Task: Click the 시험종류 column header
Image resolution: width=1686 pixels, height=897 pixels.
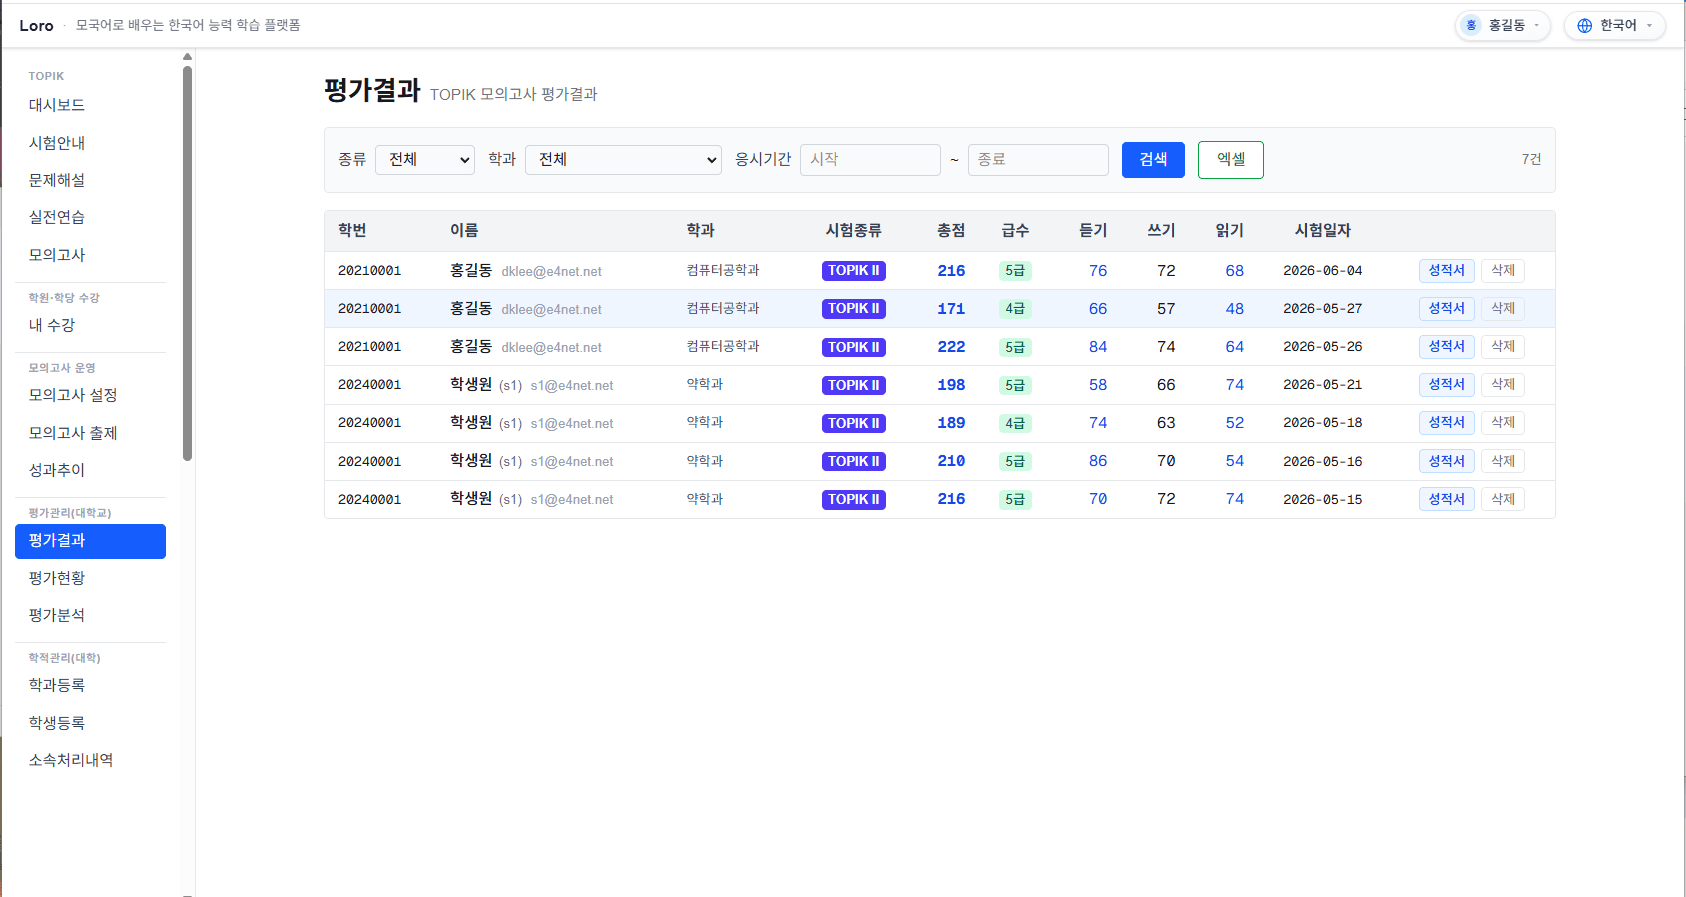Action: click(x=853, y=230)
